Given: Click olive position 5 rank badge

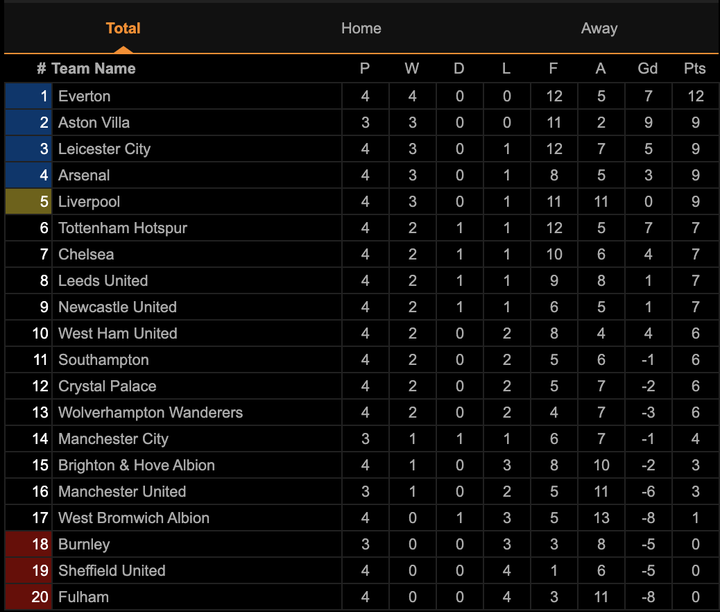Looking at the screenshot, I should click(x=28, y=202).
